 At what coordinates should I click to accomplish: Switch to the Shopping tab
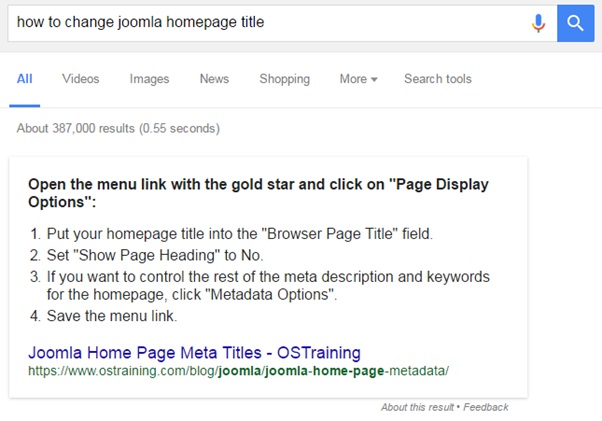tap(284, 79)
